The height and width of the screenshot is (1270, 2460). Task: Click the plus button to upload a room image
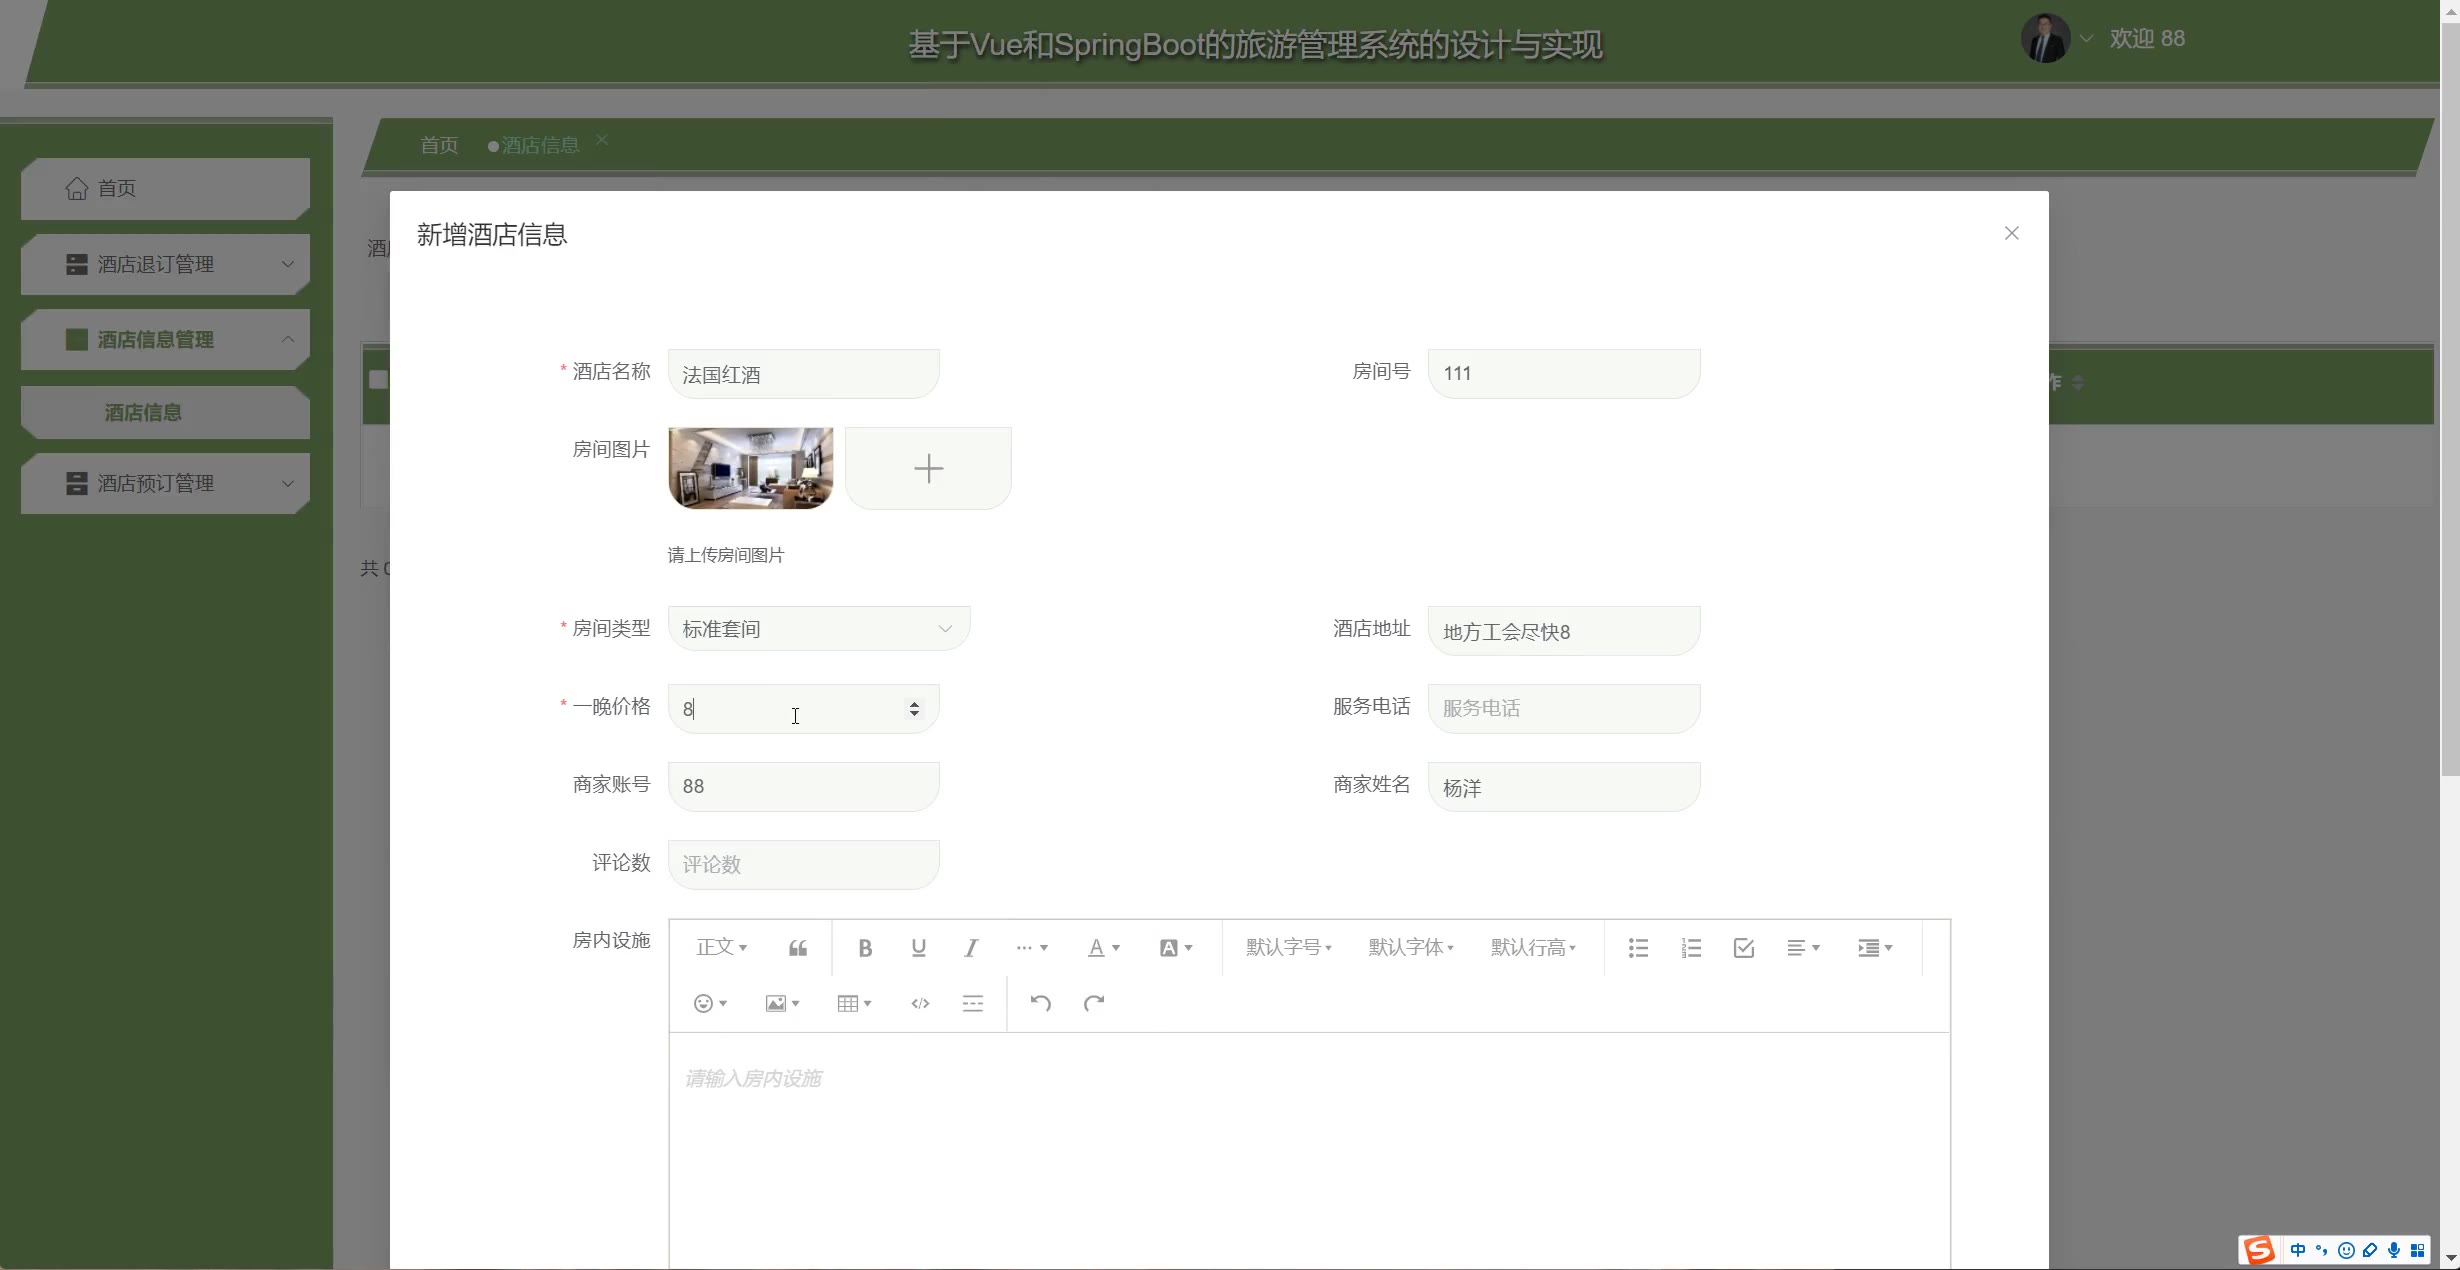(928, 469)
